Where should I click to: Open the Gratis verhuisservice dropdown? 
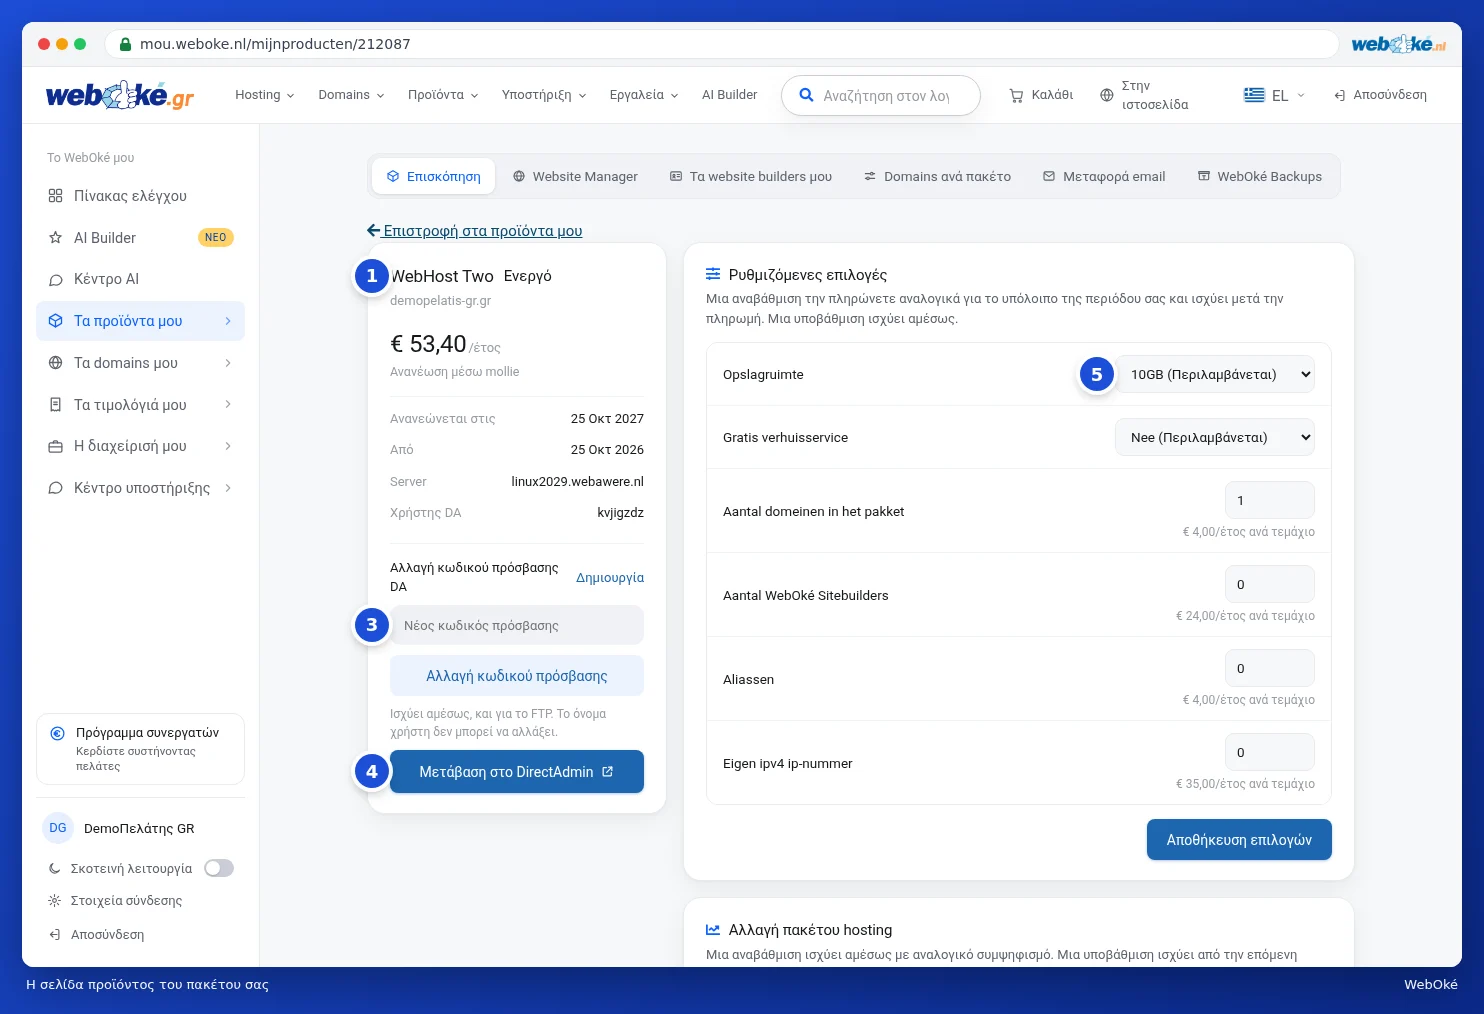coord(1215,437)
